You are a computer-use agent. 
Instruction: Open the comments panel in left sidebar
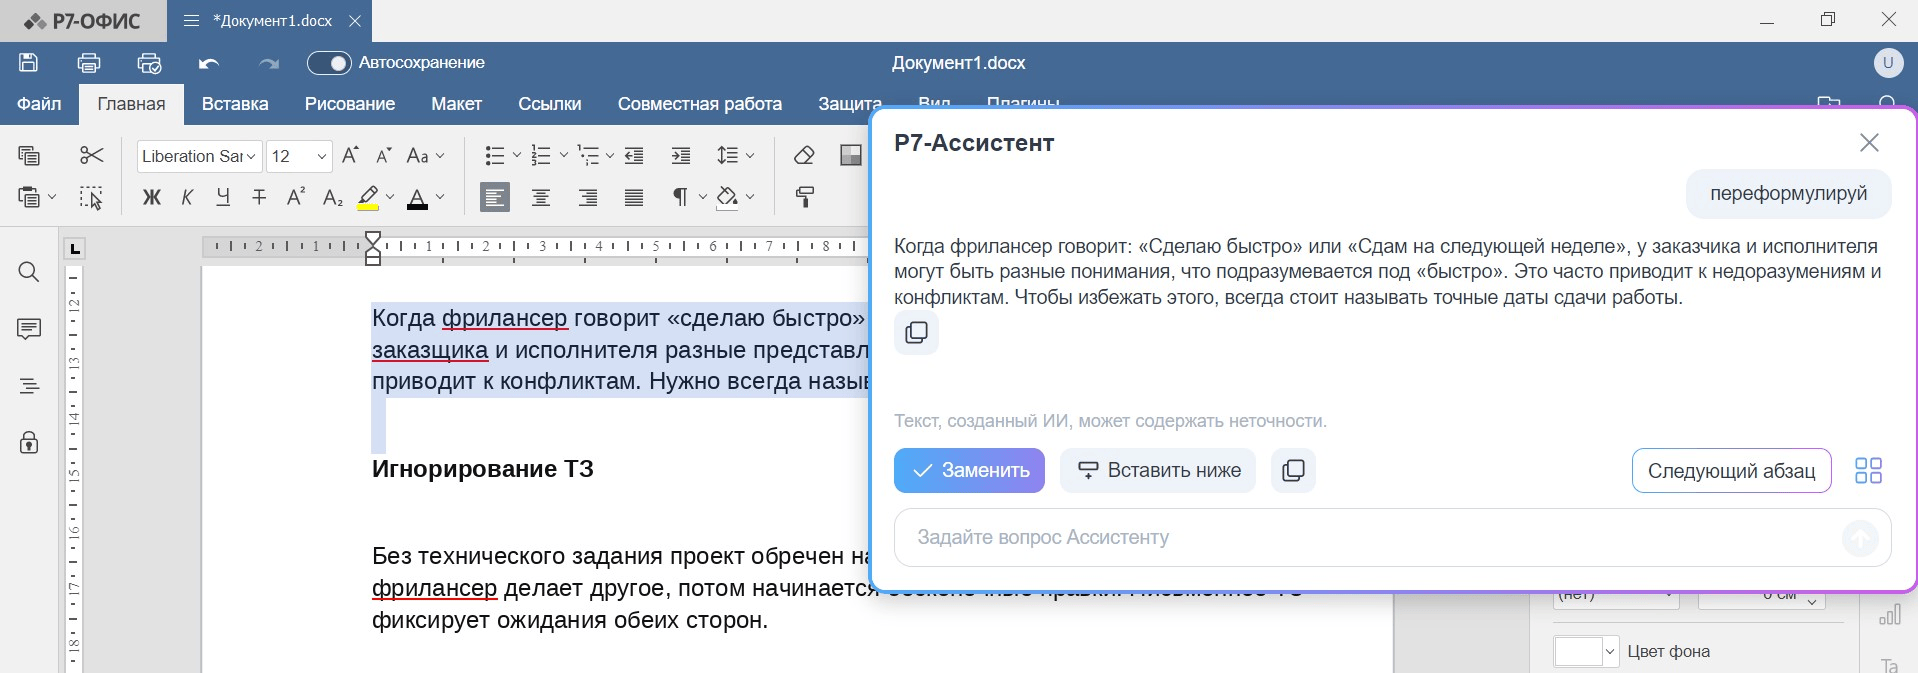pyautogui.click(x=29, y=329)
